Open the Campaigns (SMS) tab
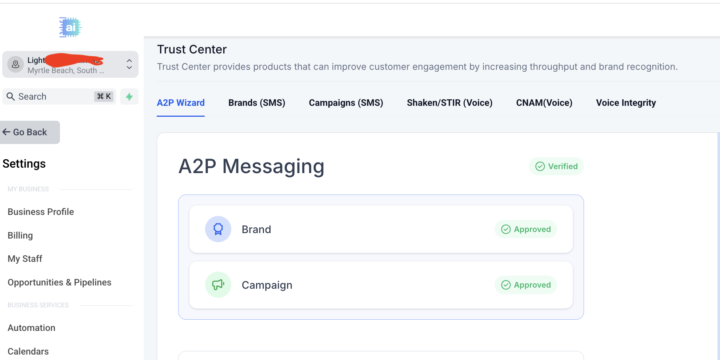 [346, 103]
